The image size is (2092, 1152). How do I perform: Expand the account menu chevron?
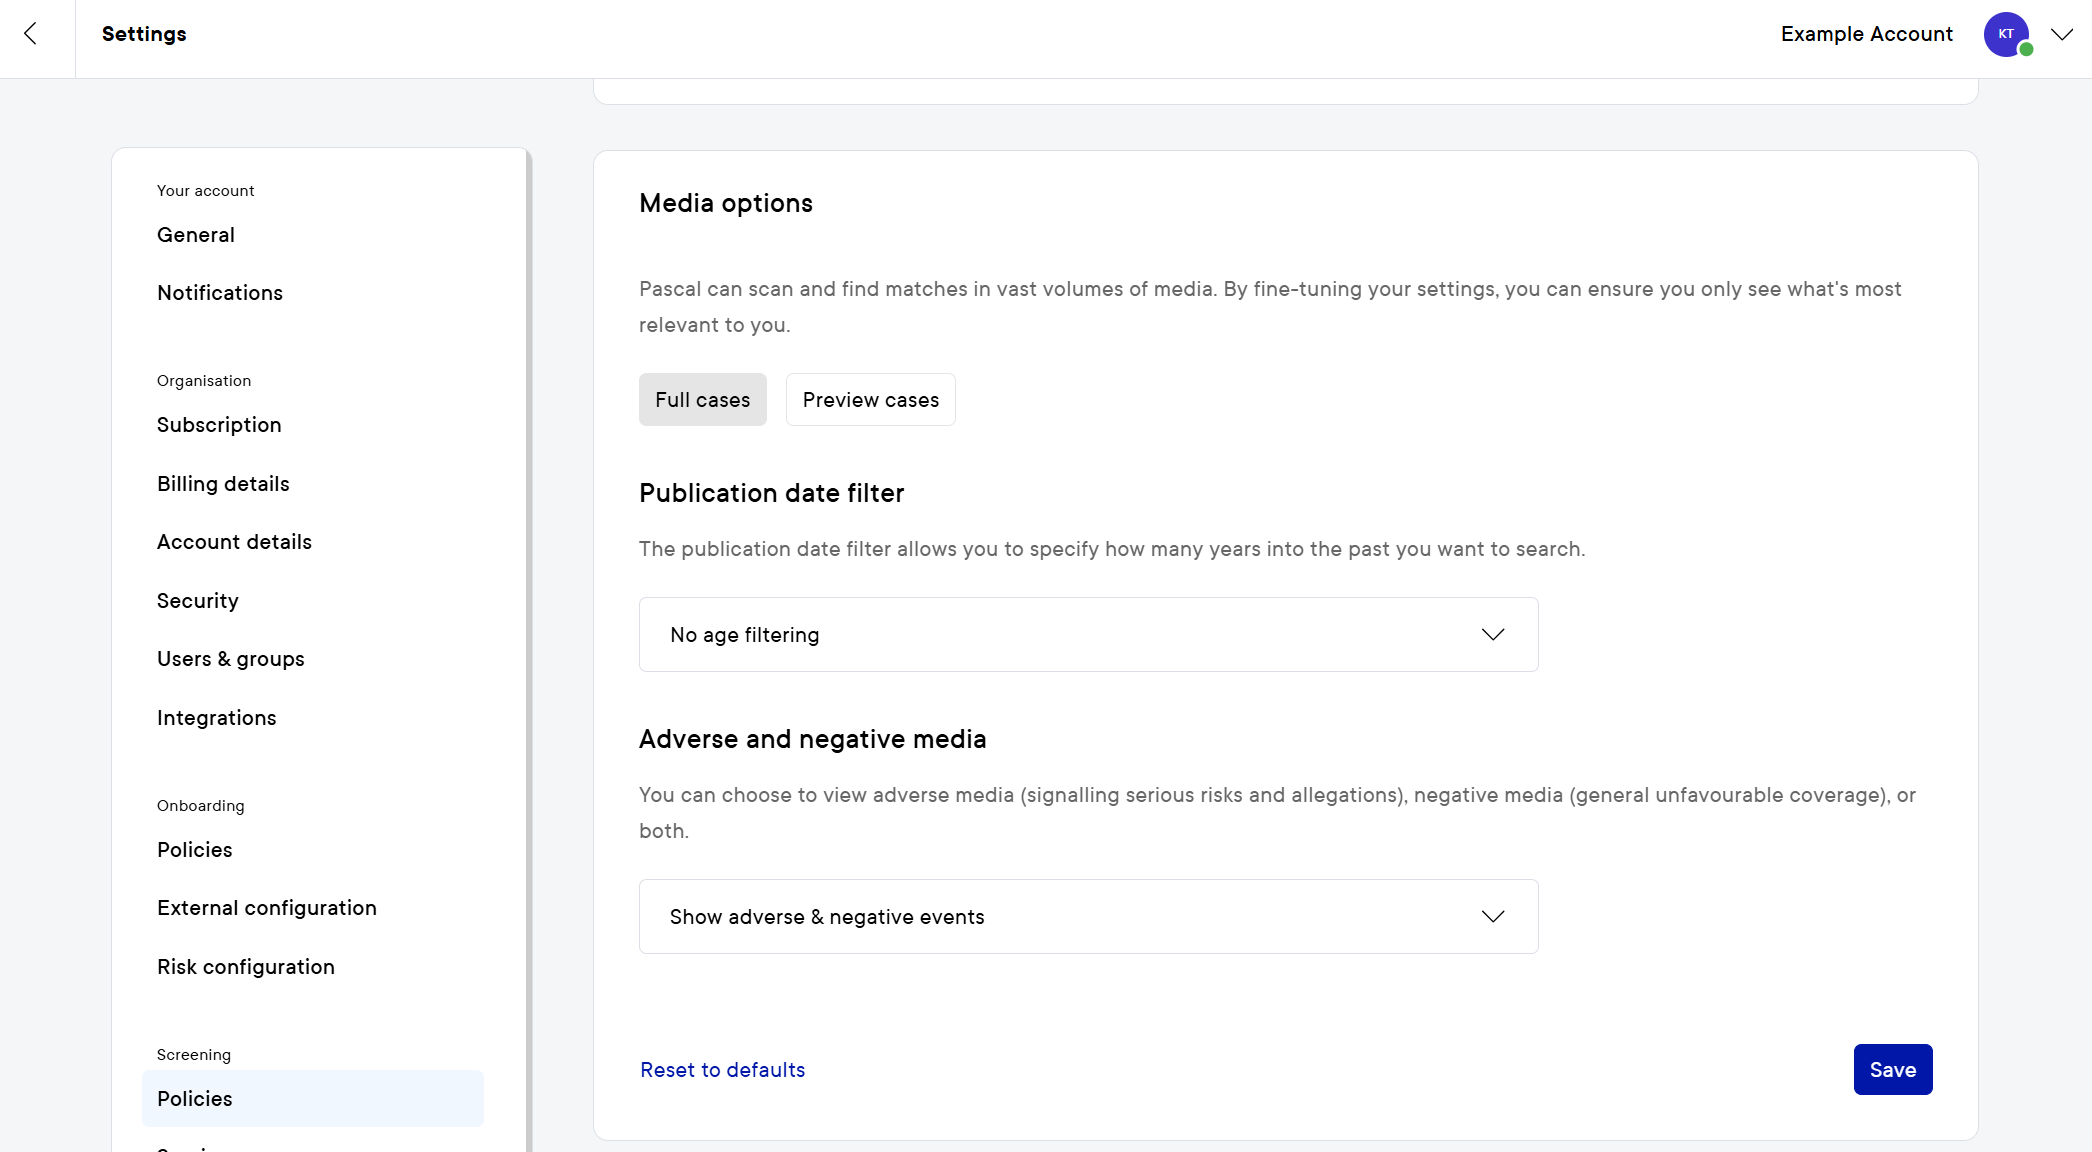2061,34
